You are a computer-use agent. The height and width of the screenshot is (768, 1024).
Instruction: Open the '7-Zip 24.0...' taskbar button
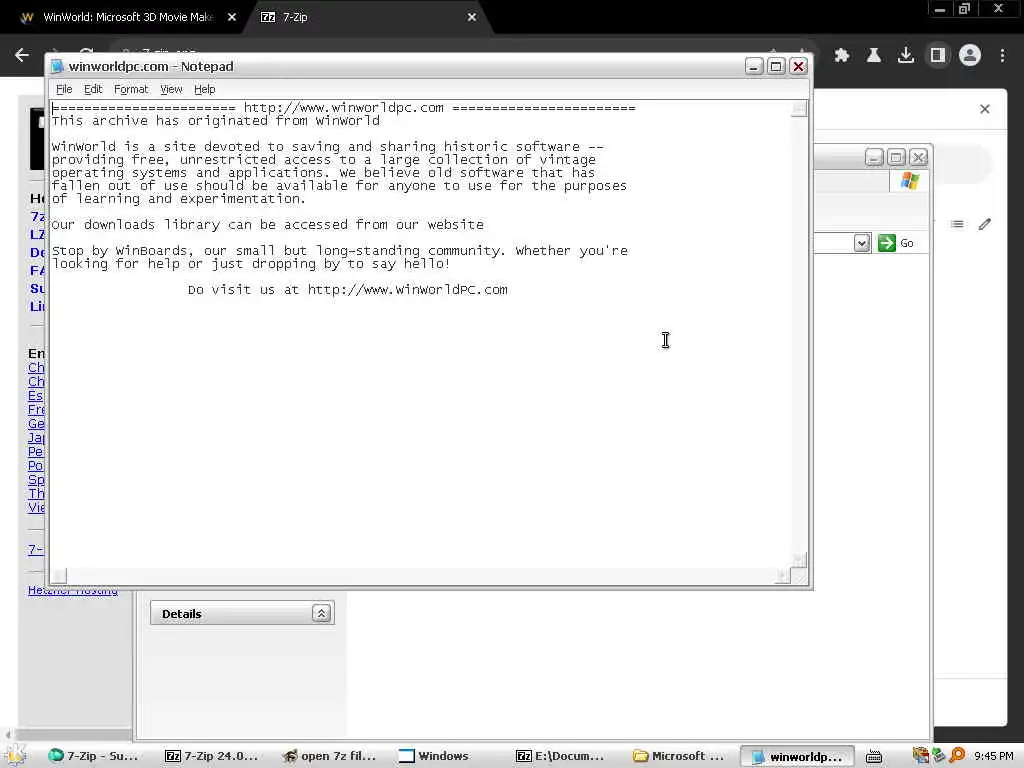point(211,756)
